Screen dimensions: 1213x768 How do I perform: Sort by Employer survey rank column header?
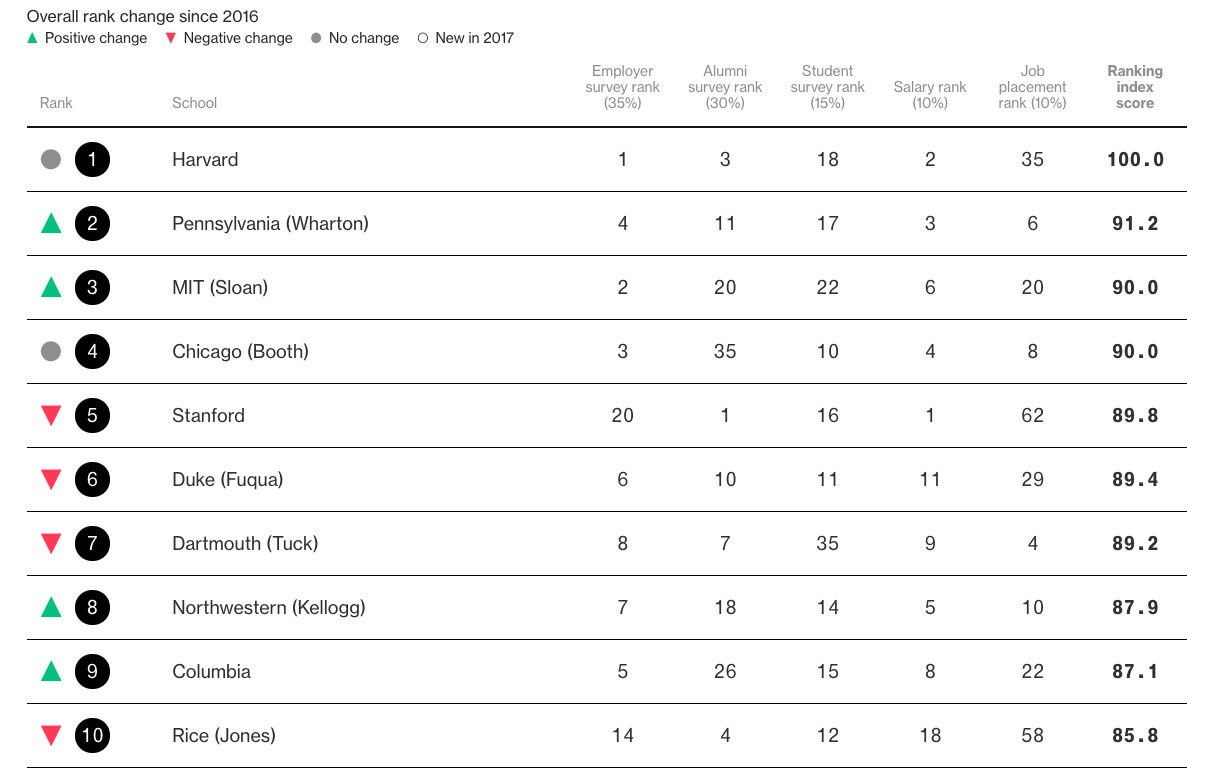tap(622, 87)
